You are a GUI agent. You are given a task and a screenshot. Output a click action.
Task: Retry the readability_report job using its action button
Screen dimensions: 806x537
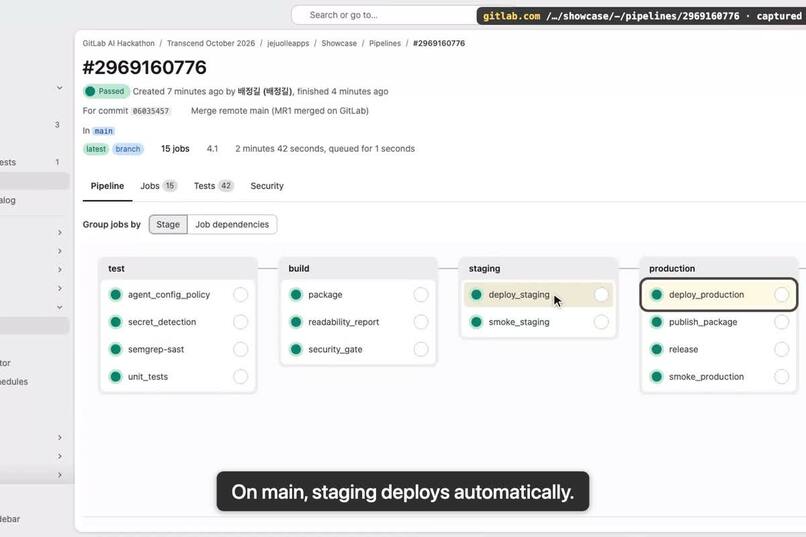pos(420,322)
